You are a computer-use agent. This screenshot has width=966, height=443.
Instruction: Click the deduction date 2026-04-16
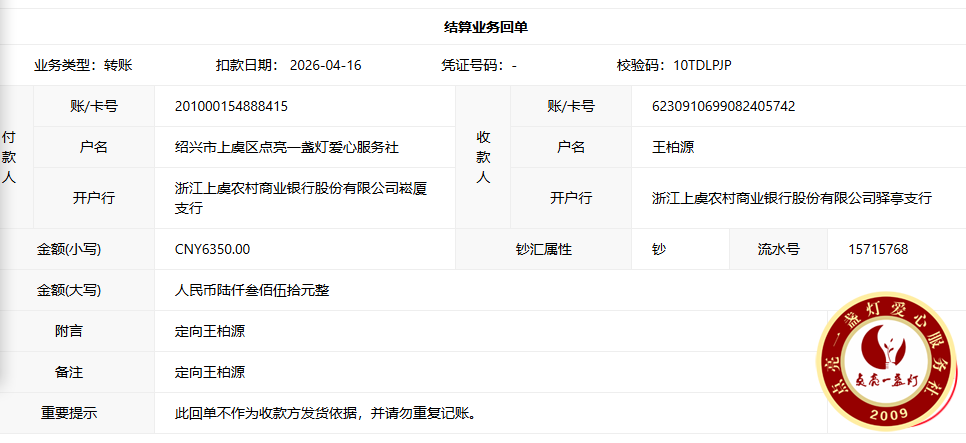pos(325,65)
